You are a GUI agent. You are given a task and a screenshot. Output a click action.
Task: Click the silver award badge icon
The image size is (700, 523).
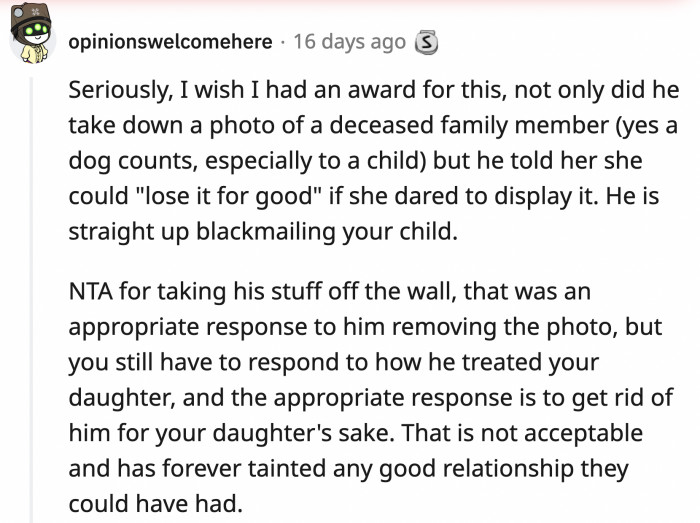click(426, 42)
